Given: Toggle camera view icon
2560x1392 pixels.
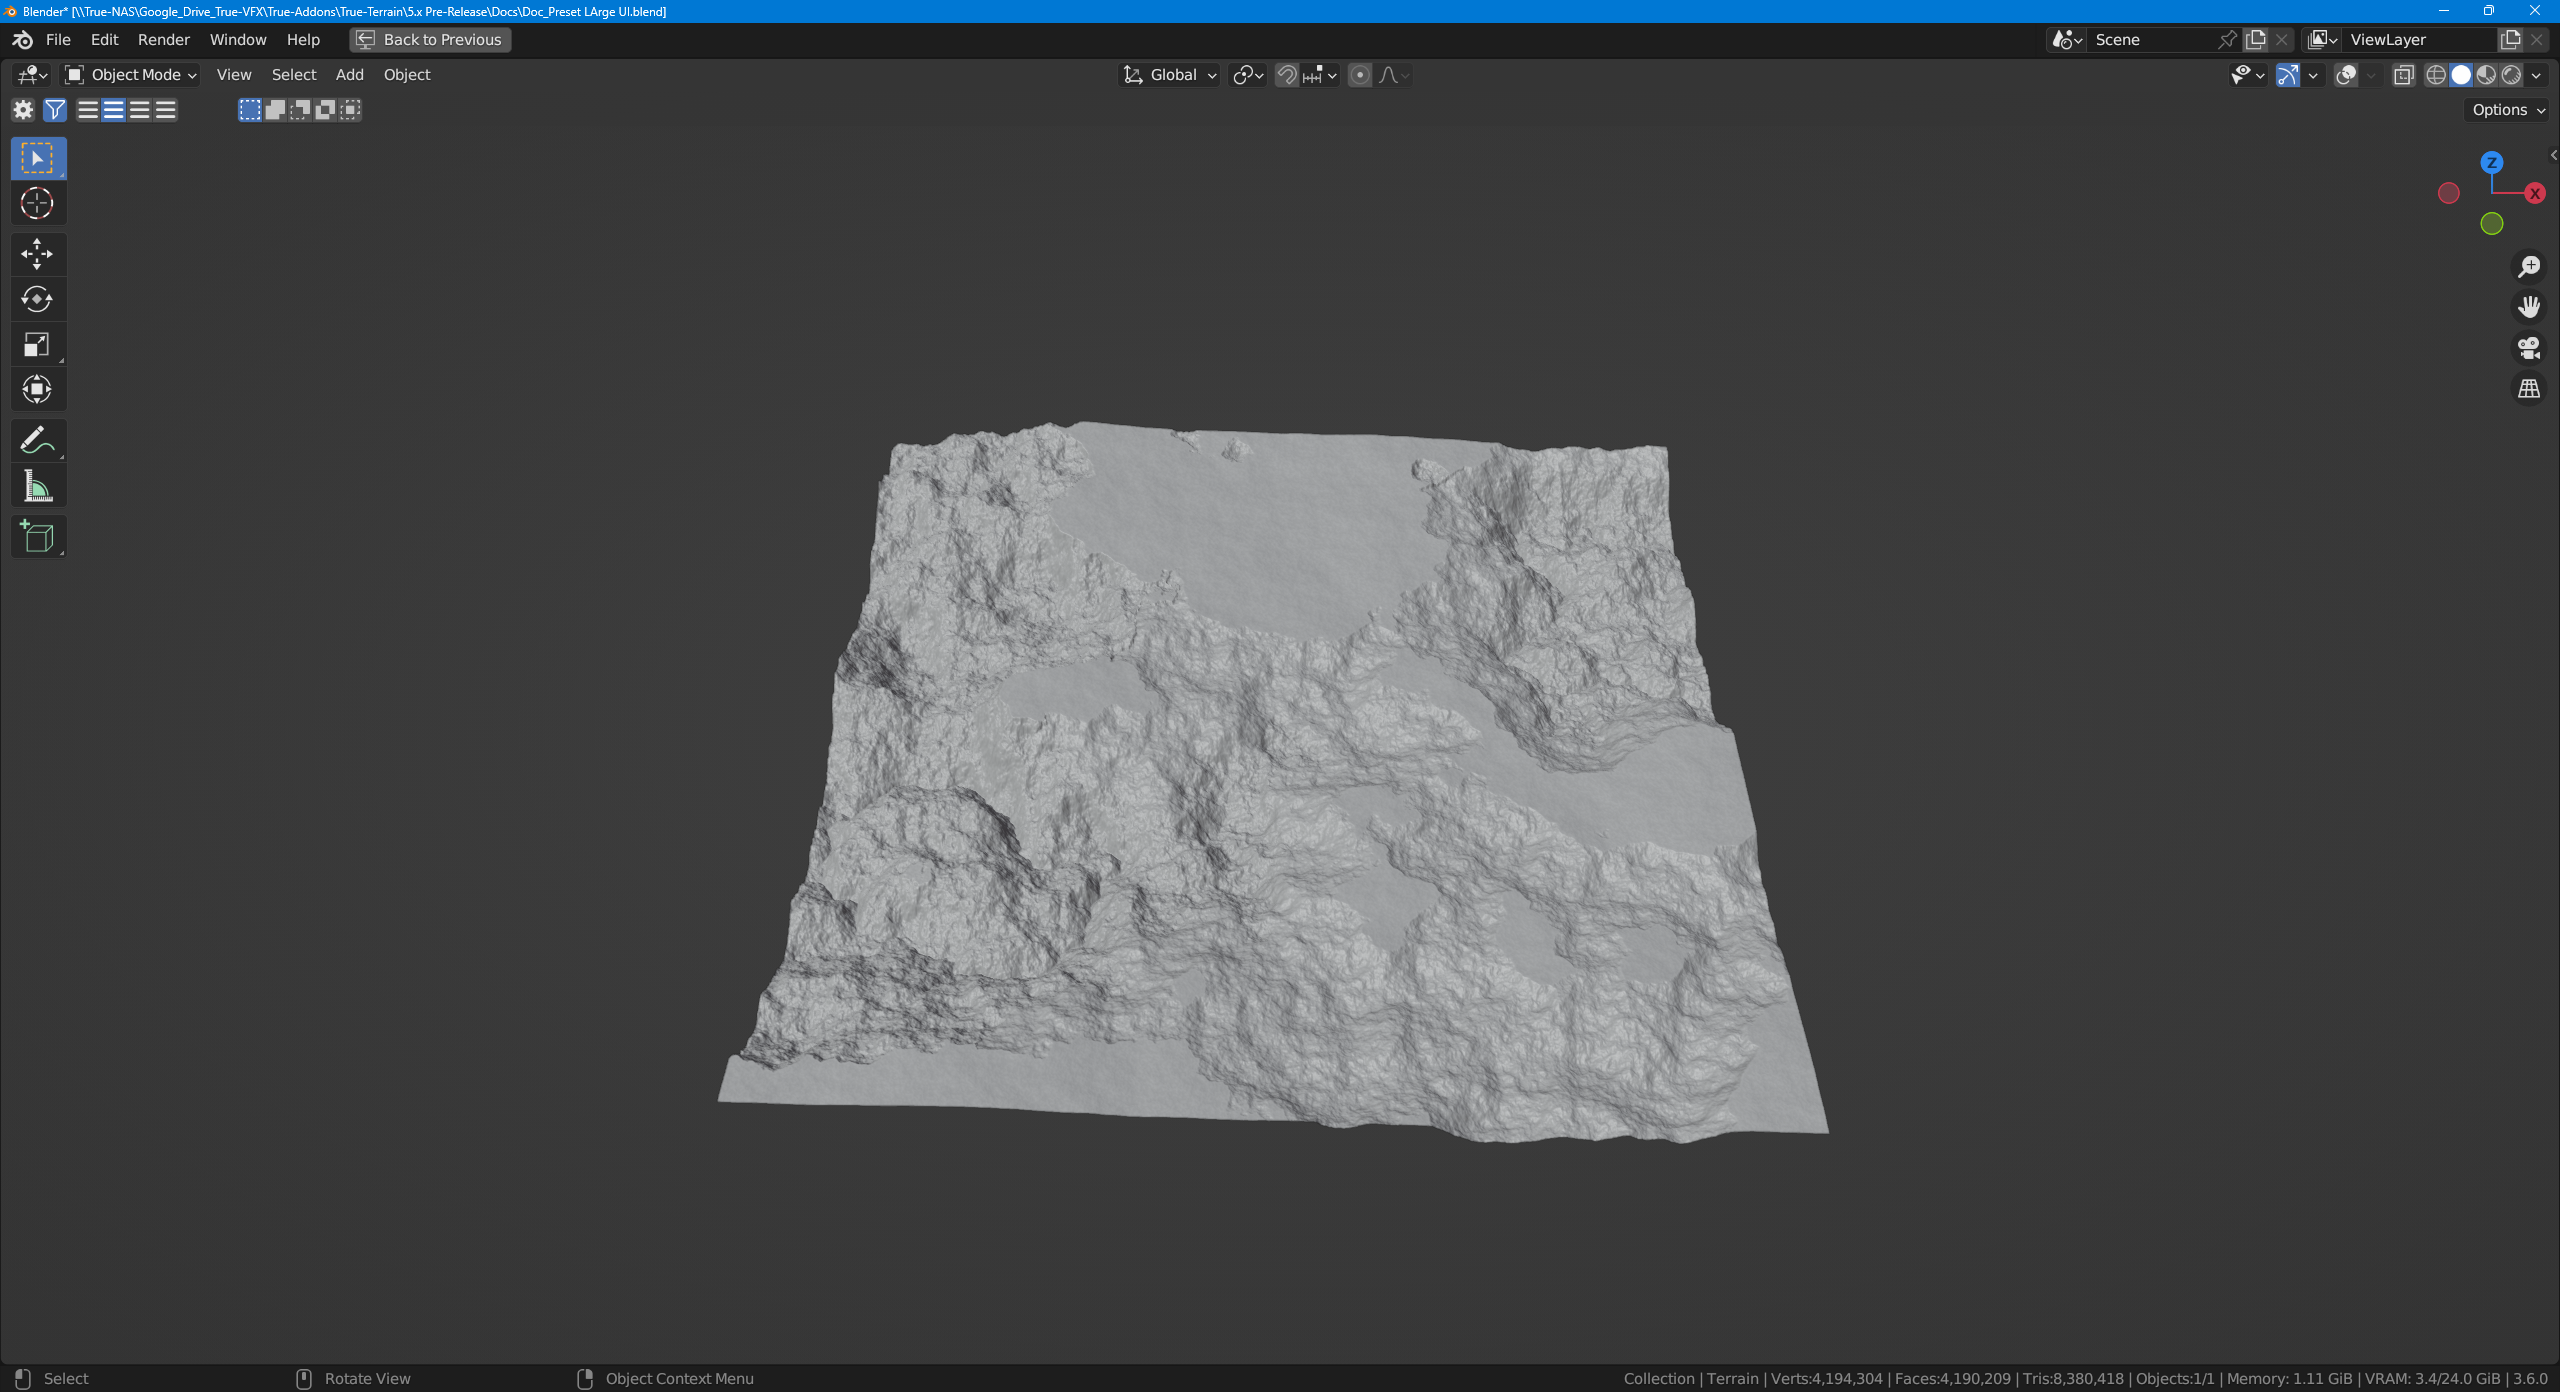Looking at the screenshot, I should coord(2529,348).
